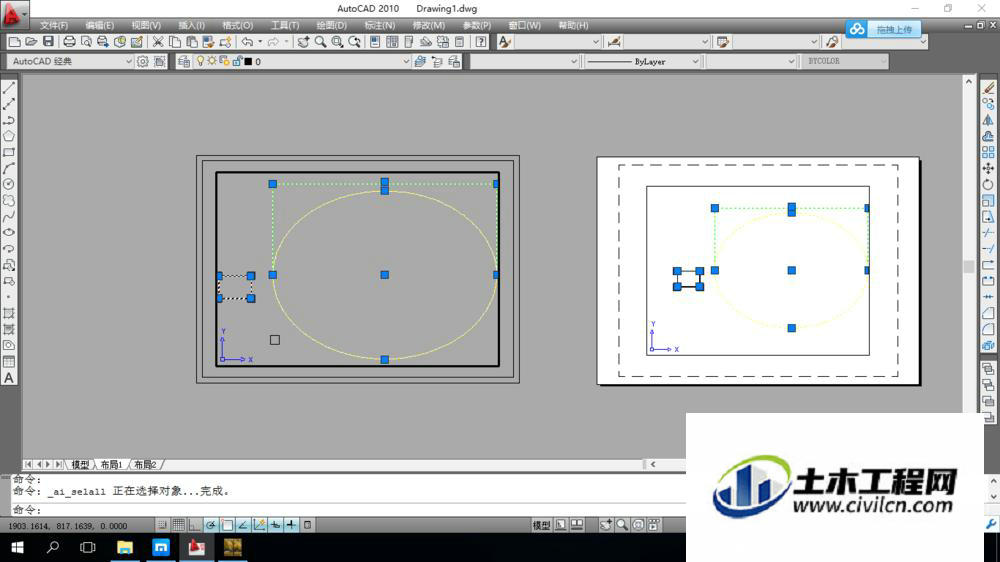Screen dimensions: 1000x562
Task: Open the 文件(F) menu
Action: point(54,26)
